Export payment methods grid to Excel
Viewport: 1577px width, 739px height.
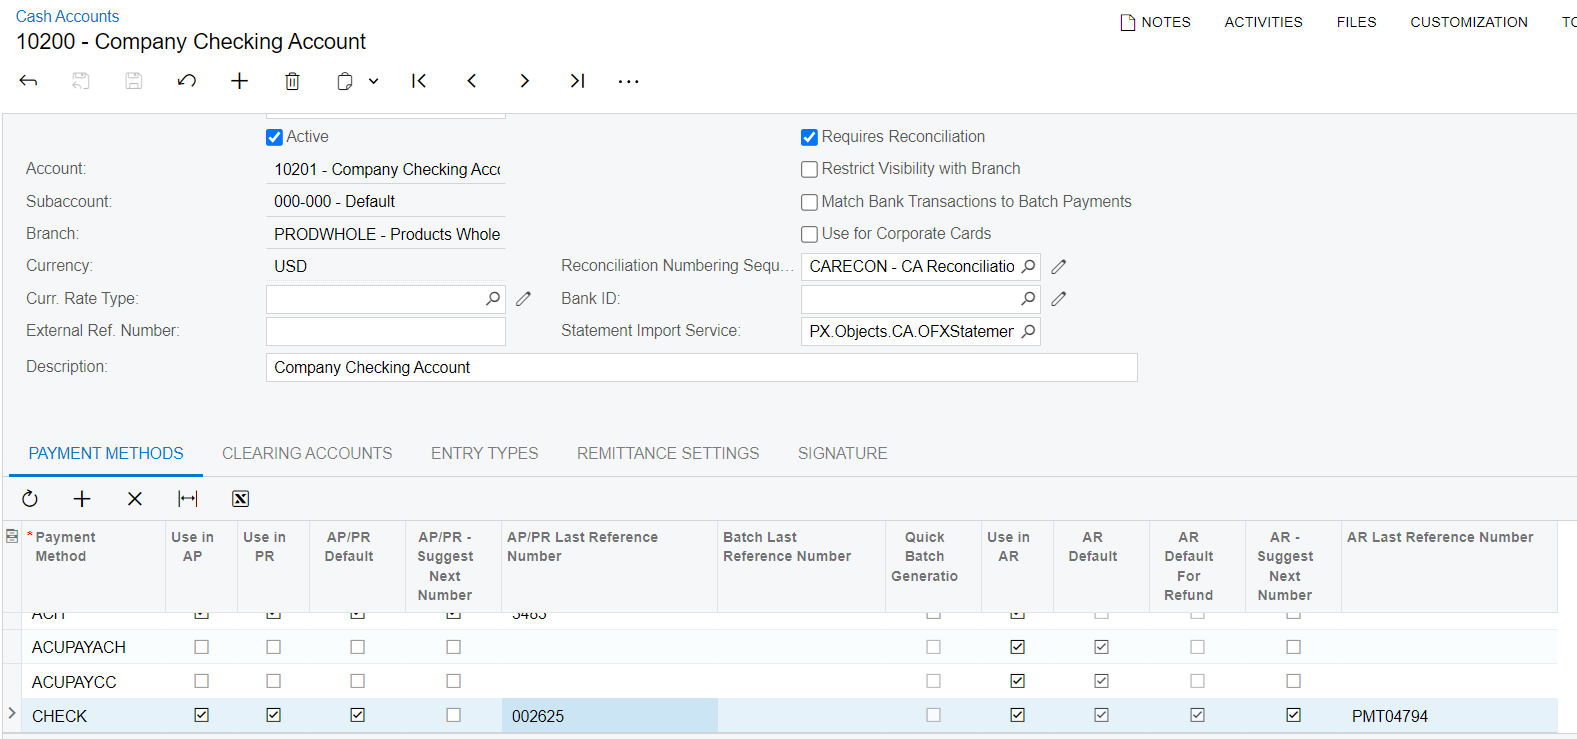click(x=240, y=499)
